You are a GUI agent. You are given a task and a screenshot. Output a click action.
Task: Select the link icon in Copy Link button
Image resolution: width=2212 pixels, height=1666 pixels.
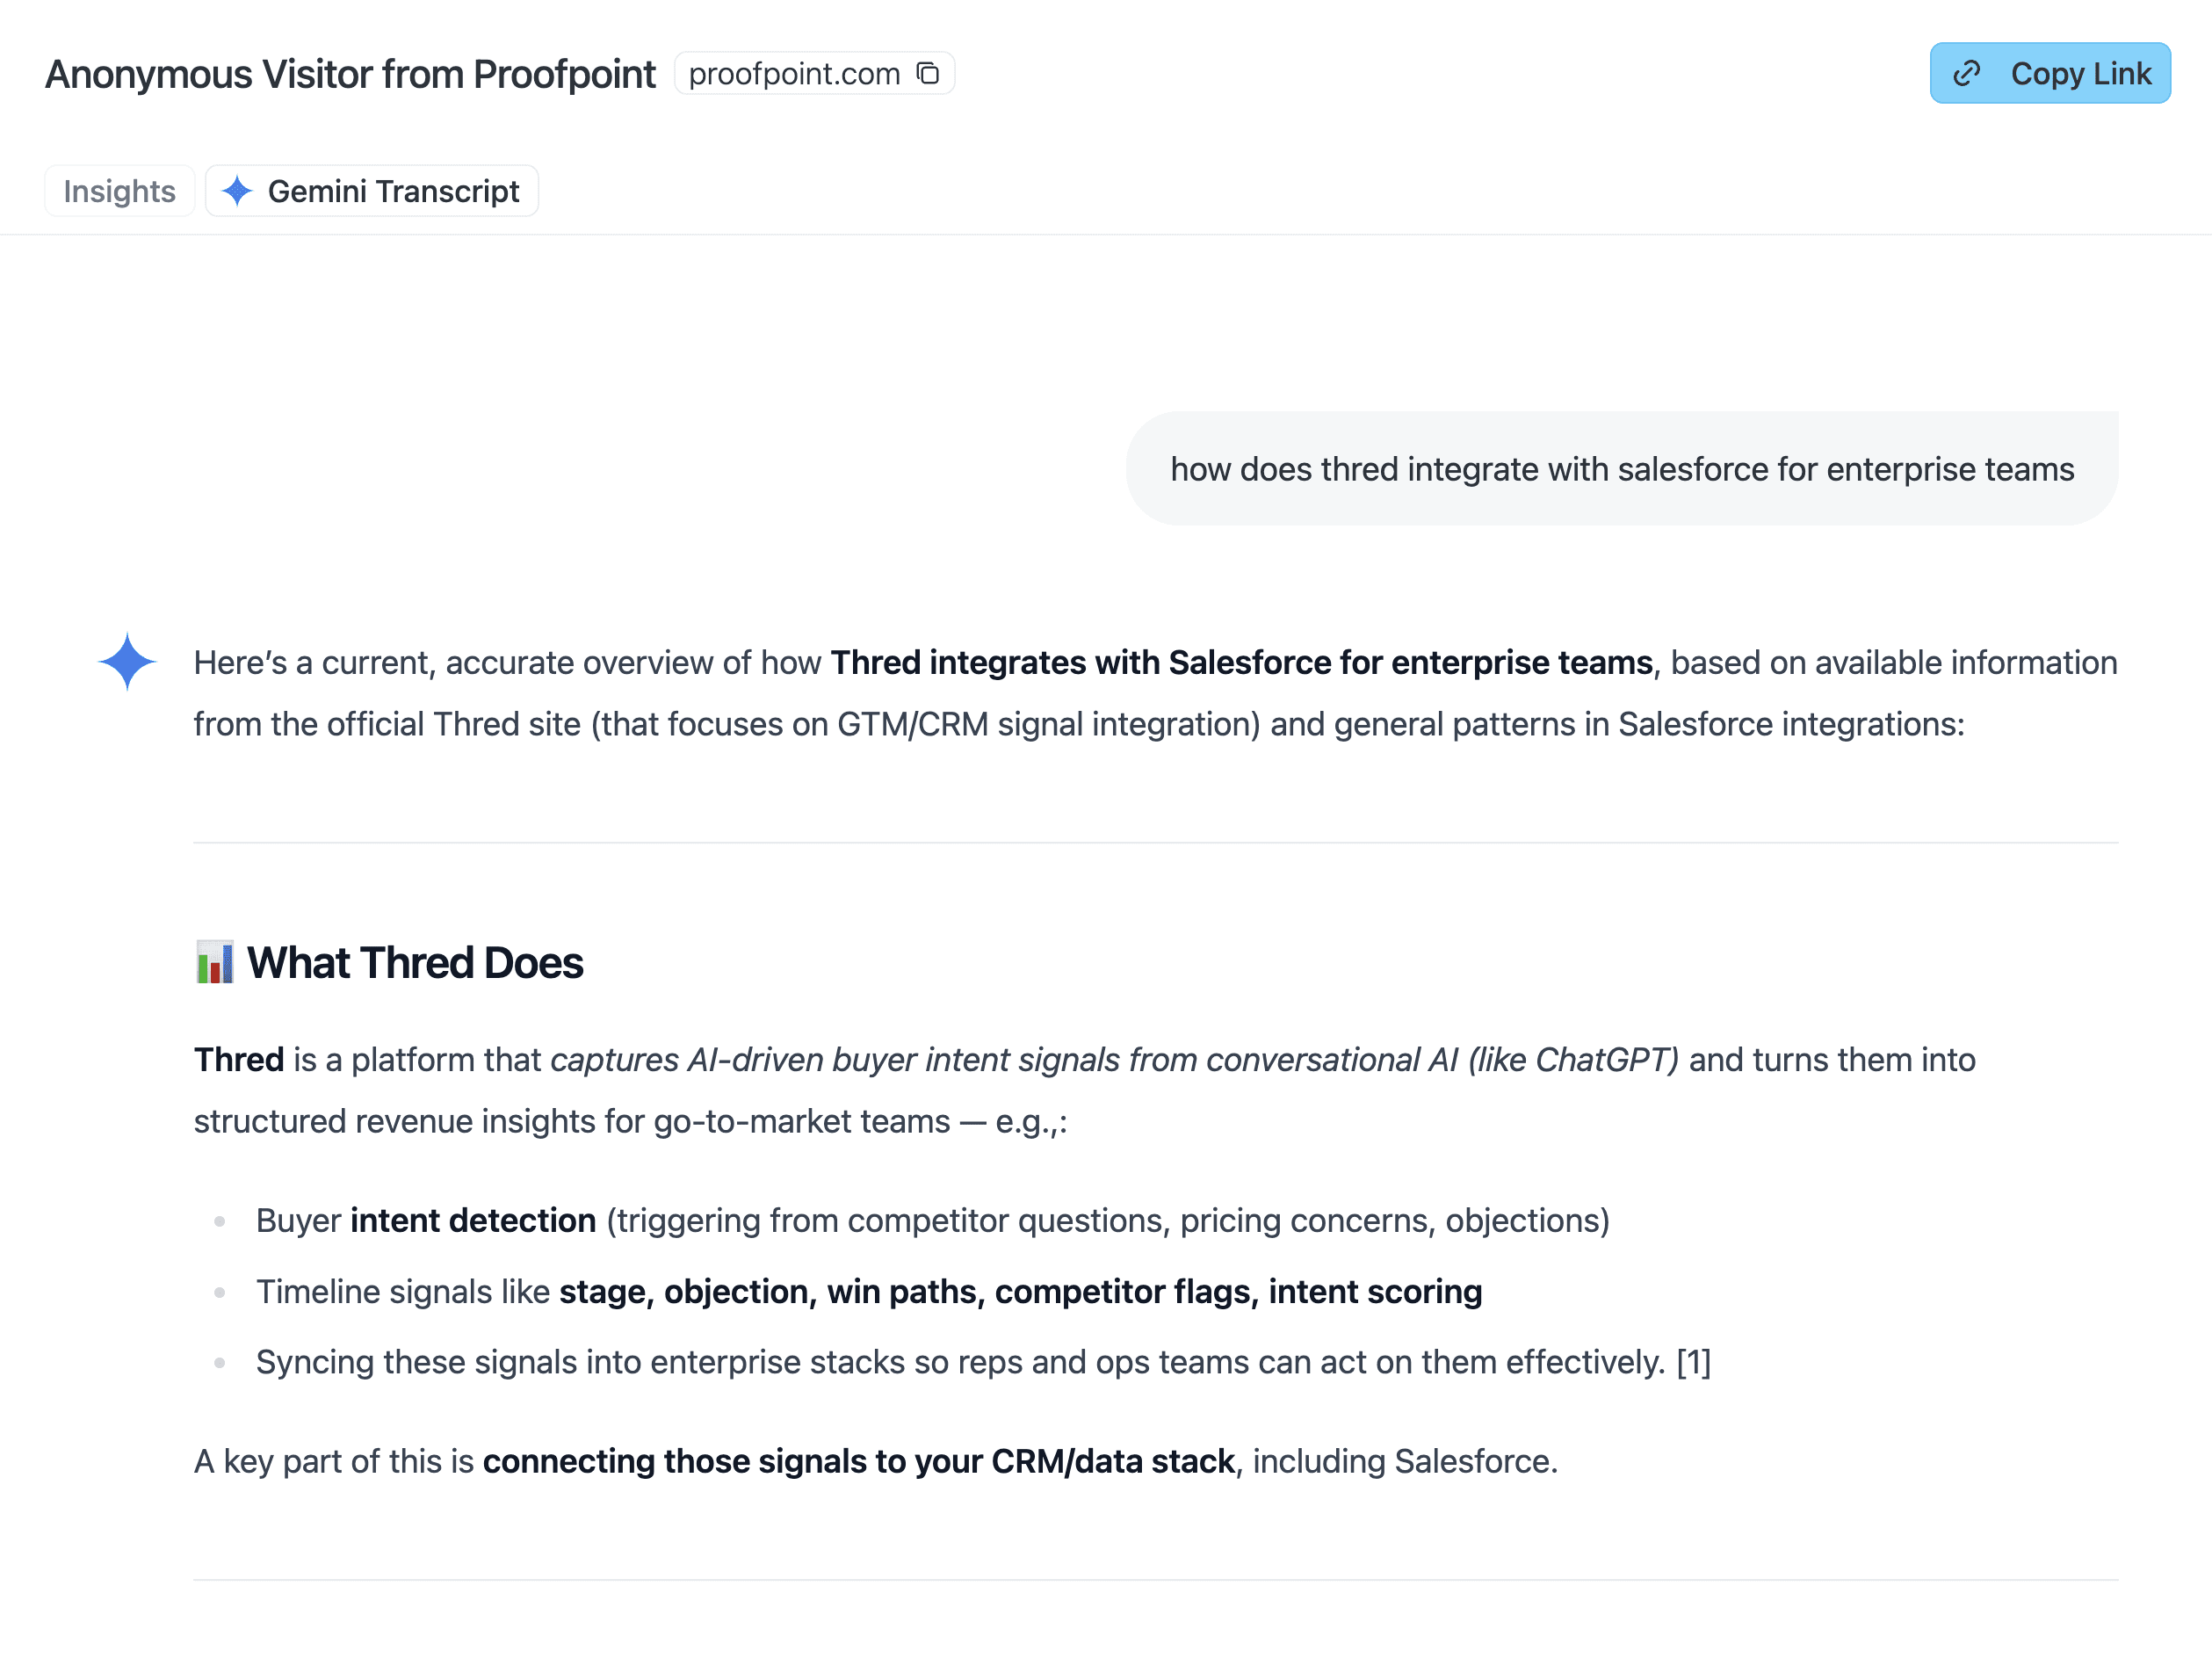pos(1966,73)
